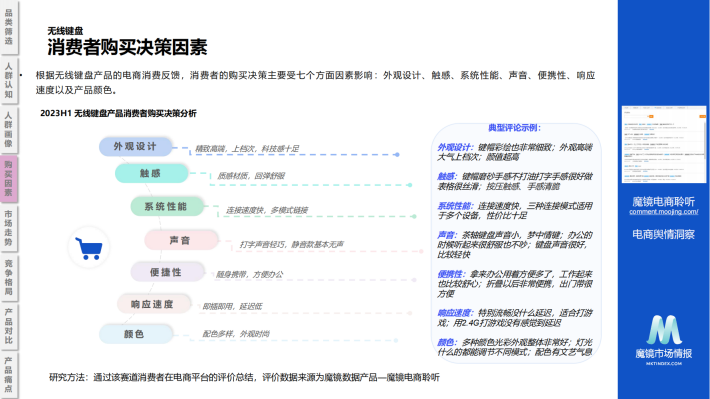Switch to the 产品对比 side tab

point(9,326)
